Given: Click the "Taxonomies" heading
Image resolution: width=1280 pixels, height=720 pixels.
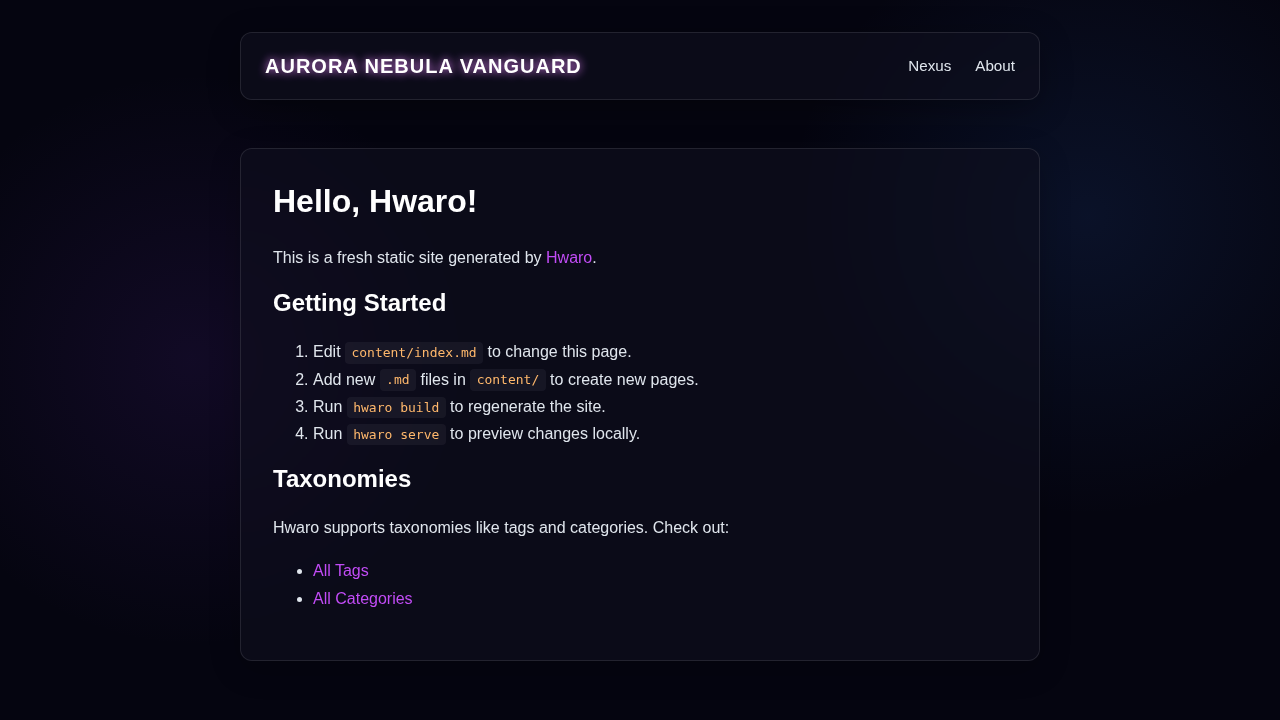Looking at the screenshot, I should tap(342, 479).
